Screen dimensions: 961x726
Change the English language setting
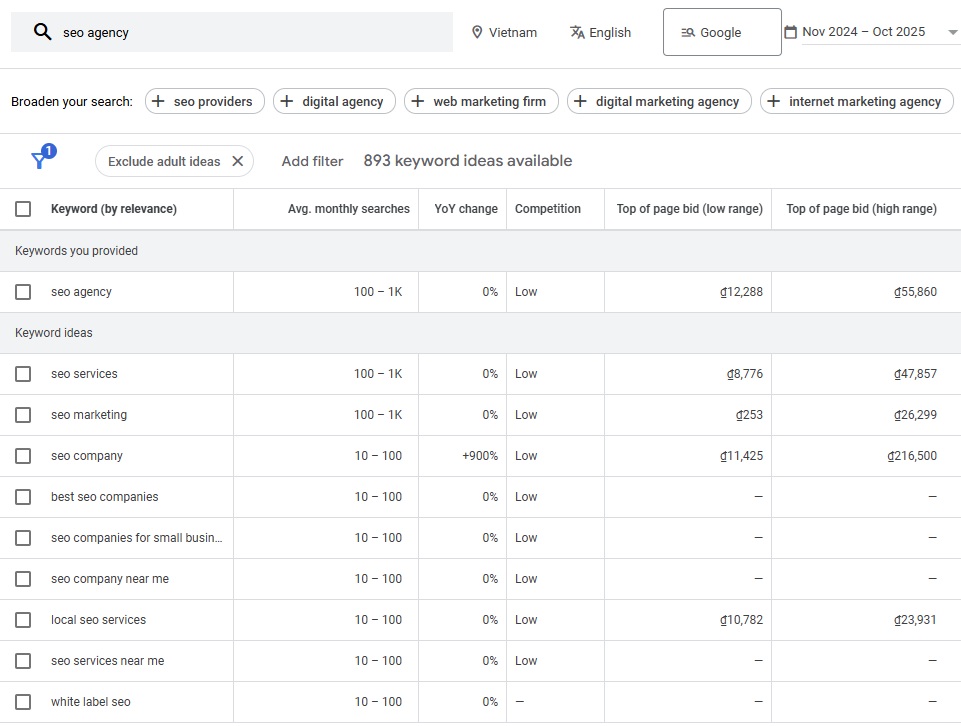pyautogui.click(x=600, y=32)
